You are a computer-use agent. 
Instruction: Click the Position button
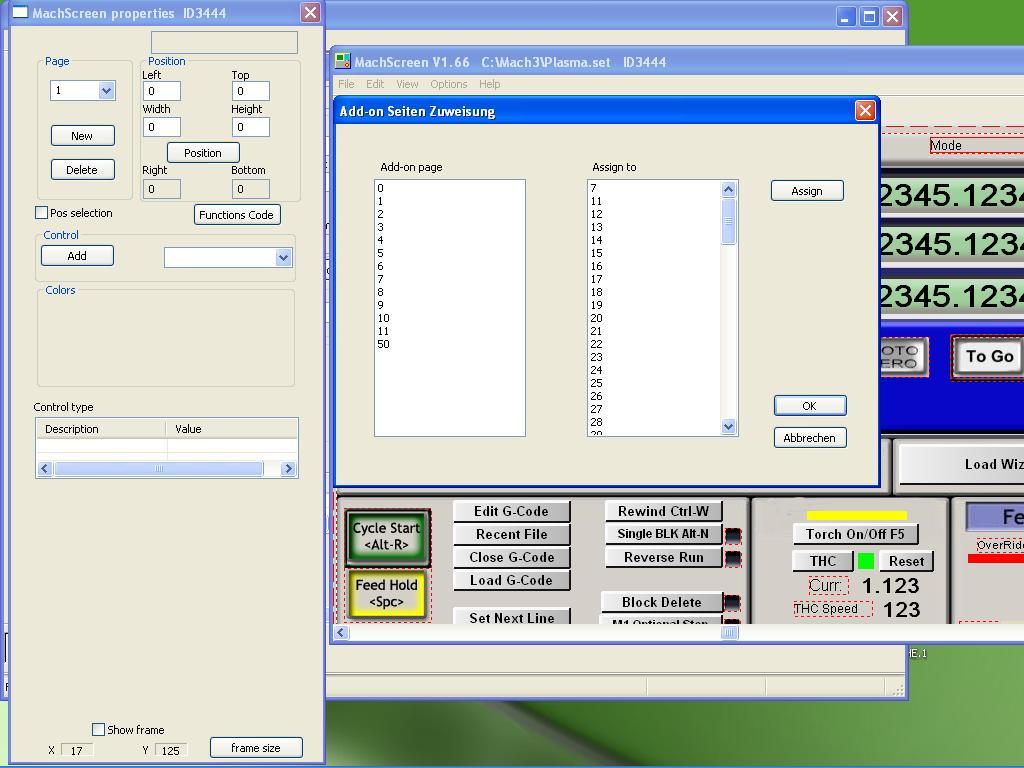click(203, 153)
